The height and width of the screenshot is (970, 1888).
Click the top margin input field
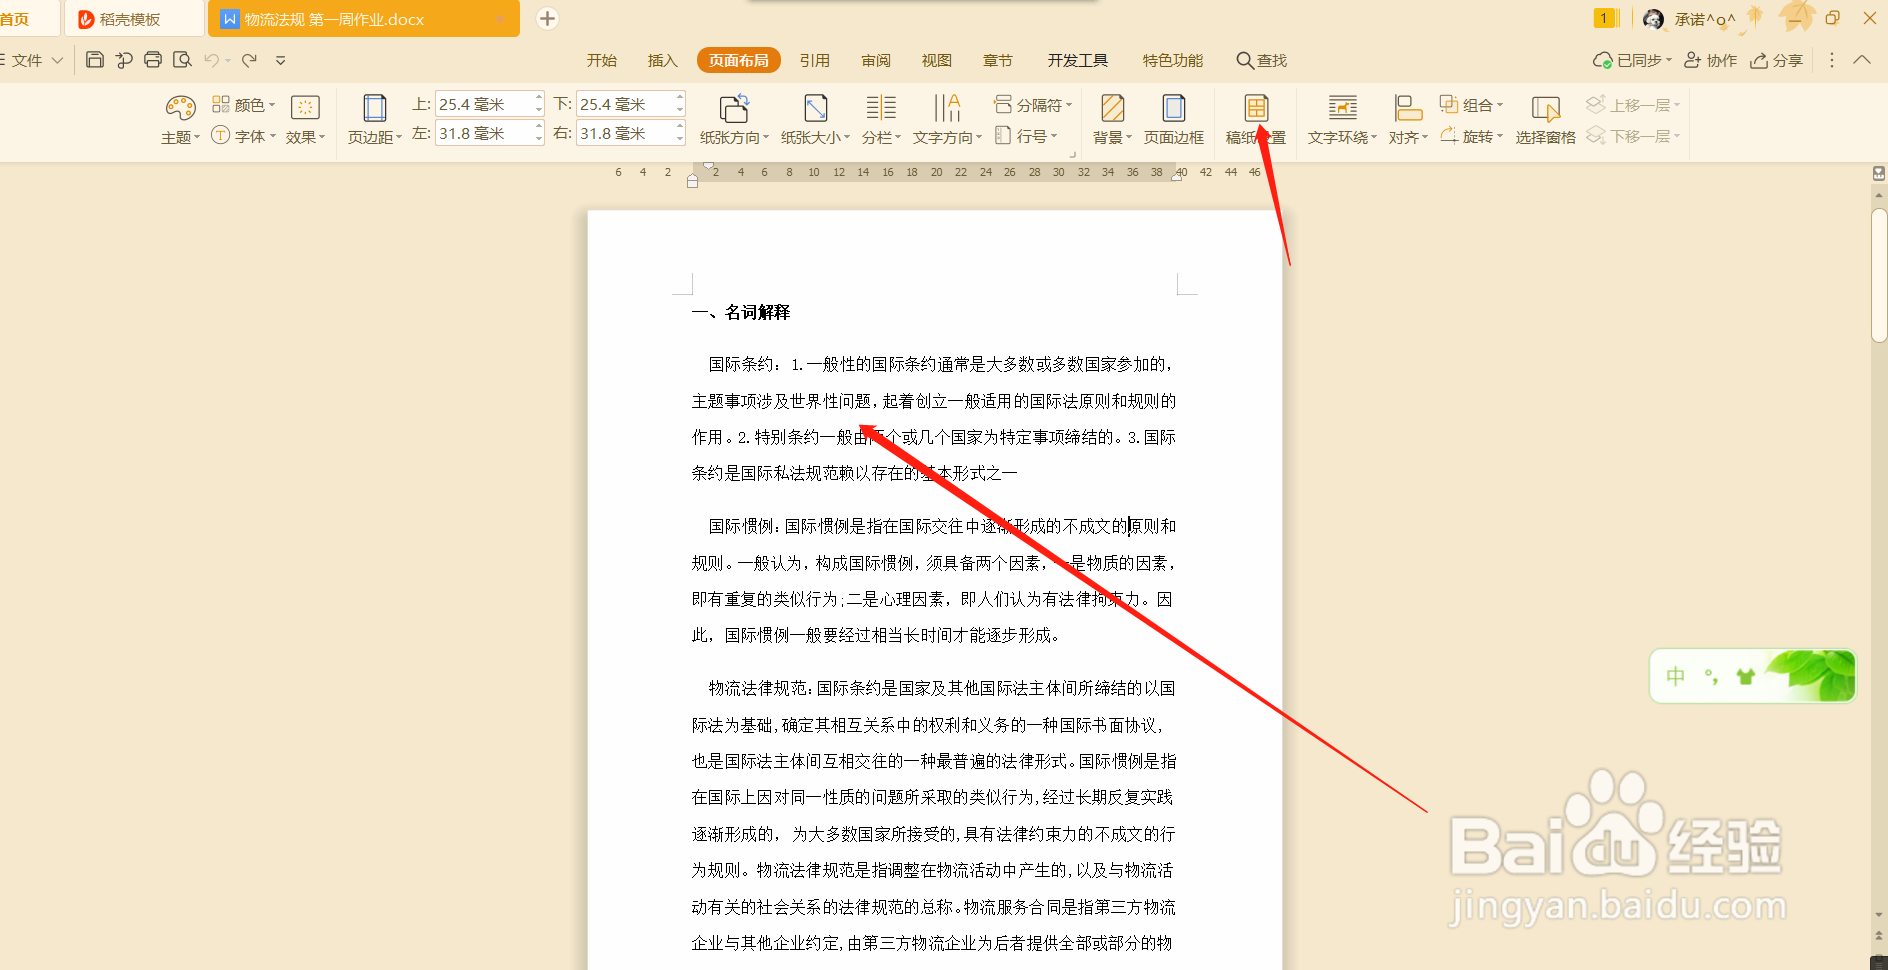484,104
